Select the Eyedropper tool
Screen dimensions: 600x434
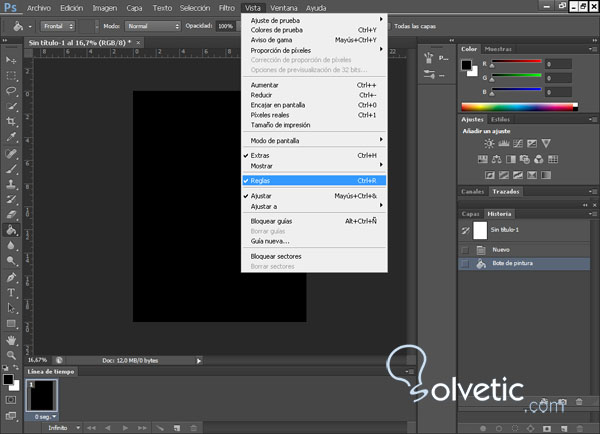click(11, 136)
